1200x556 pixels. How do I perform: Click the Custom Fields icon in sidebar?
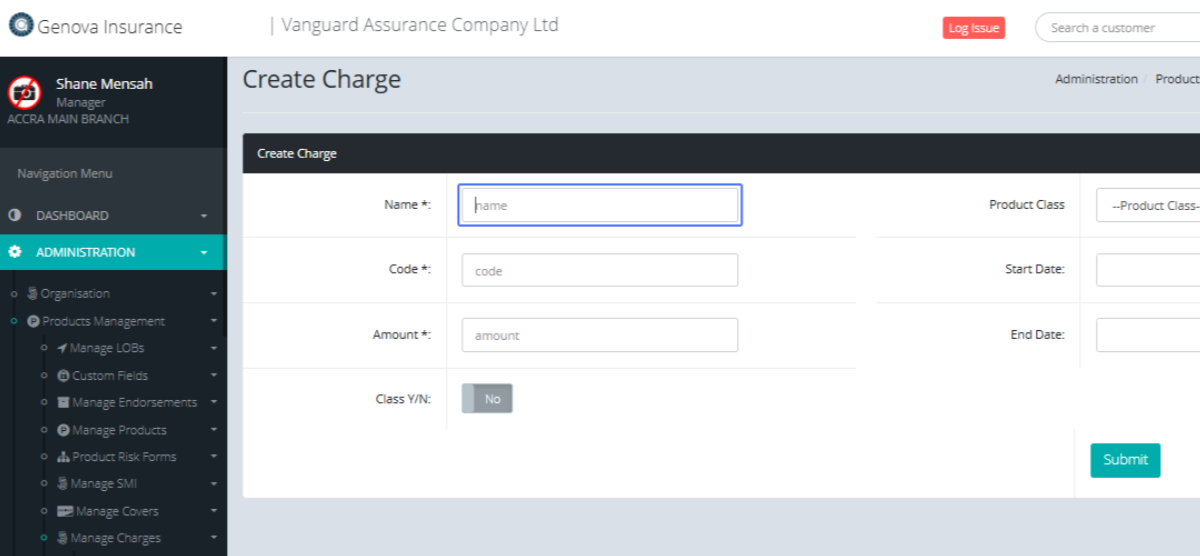[x=63, y=376]
